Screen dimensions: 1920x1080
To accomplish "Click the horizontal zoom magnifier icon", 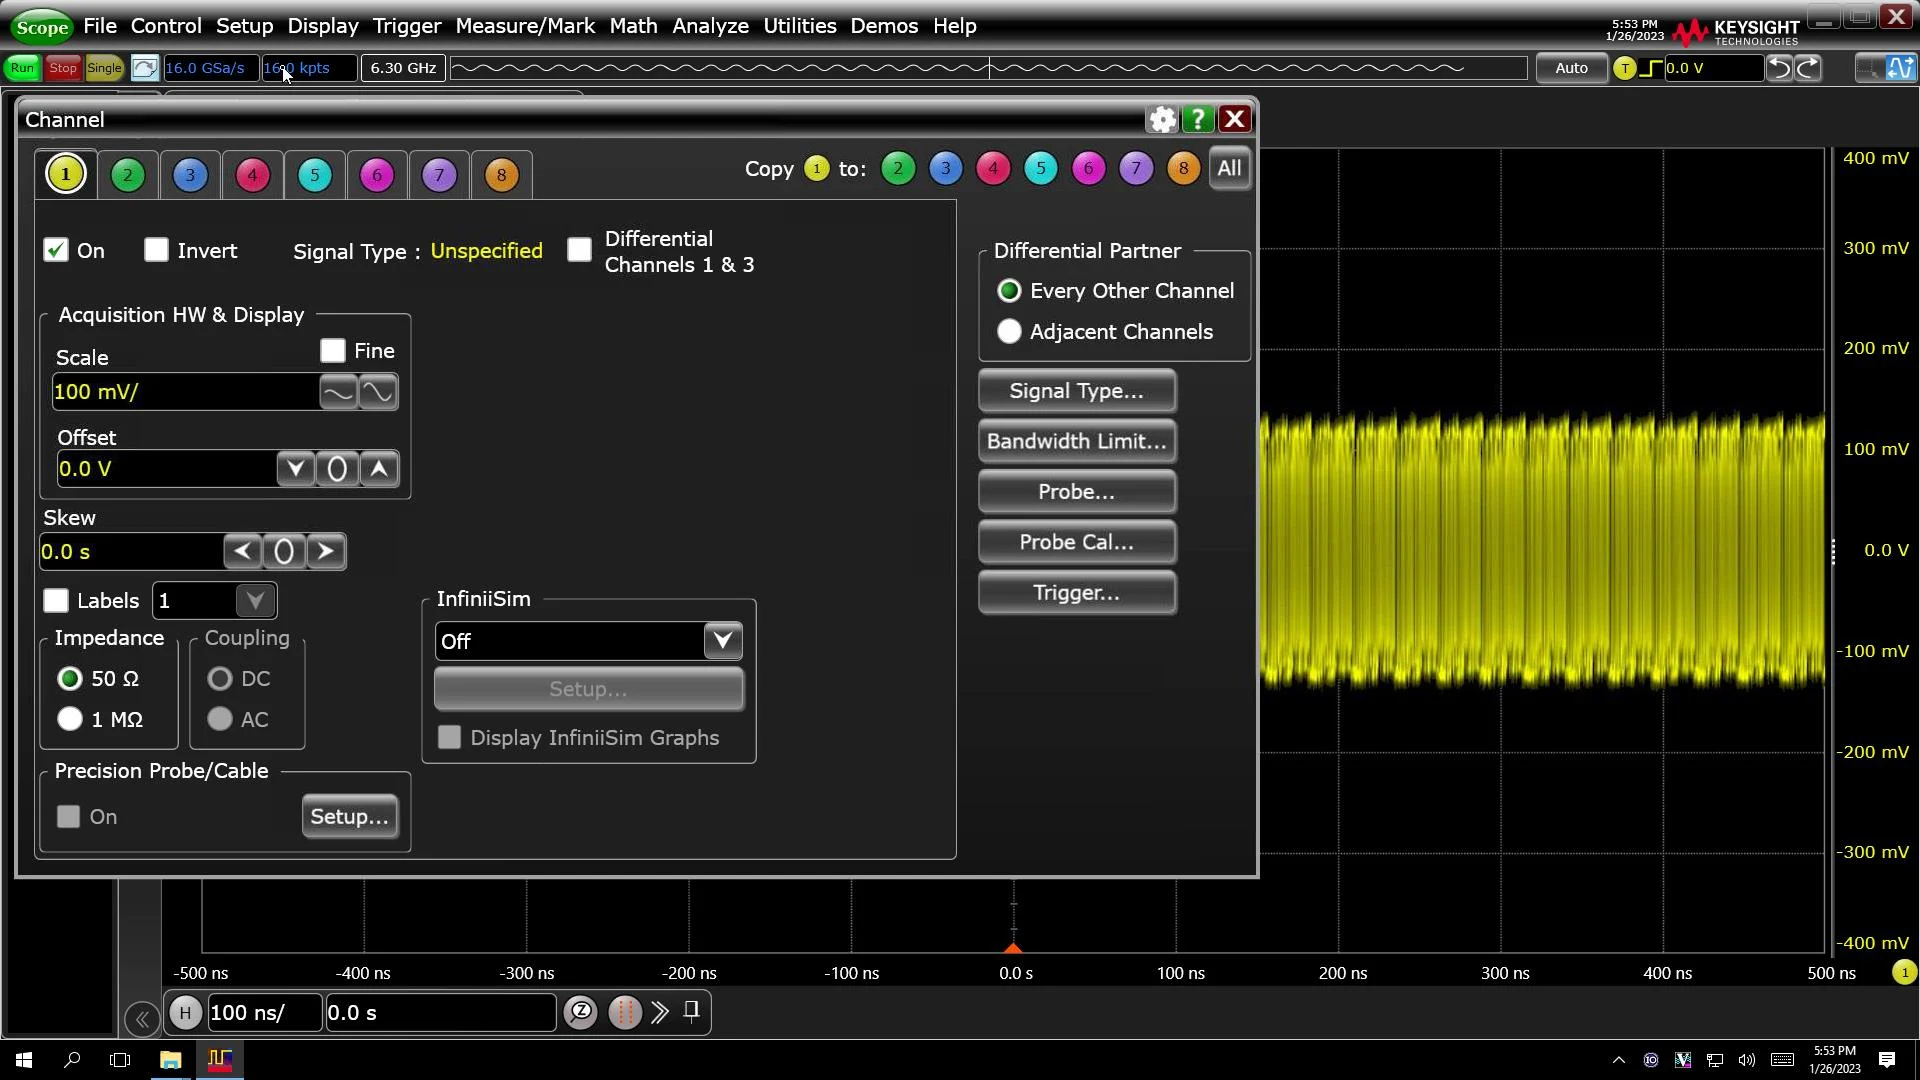I will click(x=581, y=1012).
